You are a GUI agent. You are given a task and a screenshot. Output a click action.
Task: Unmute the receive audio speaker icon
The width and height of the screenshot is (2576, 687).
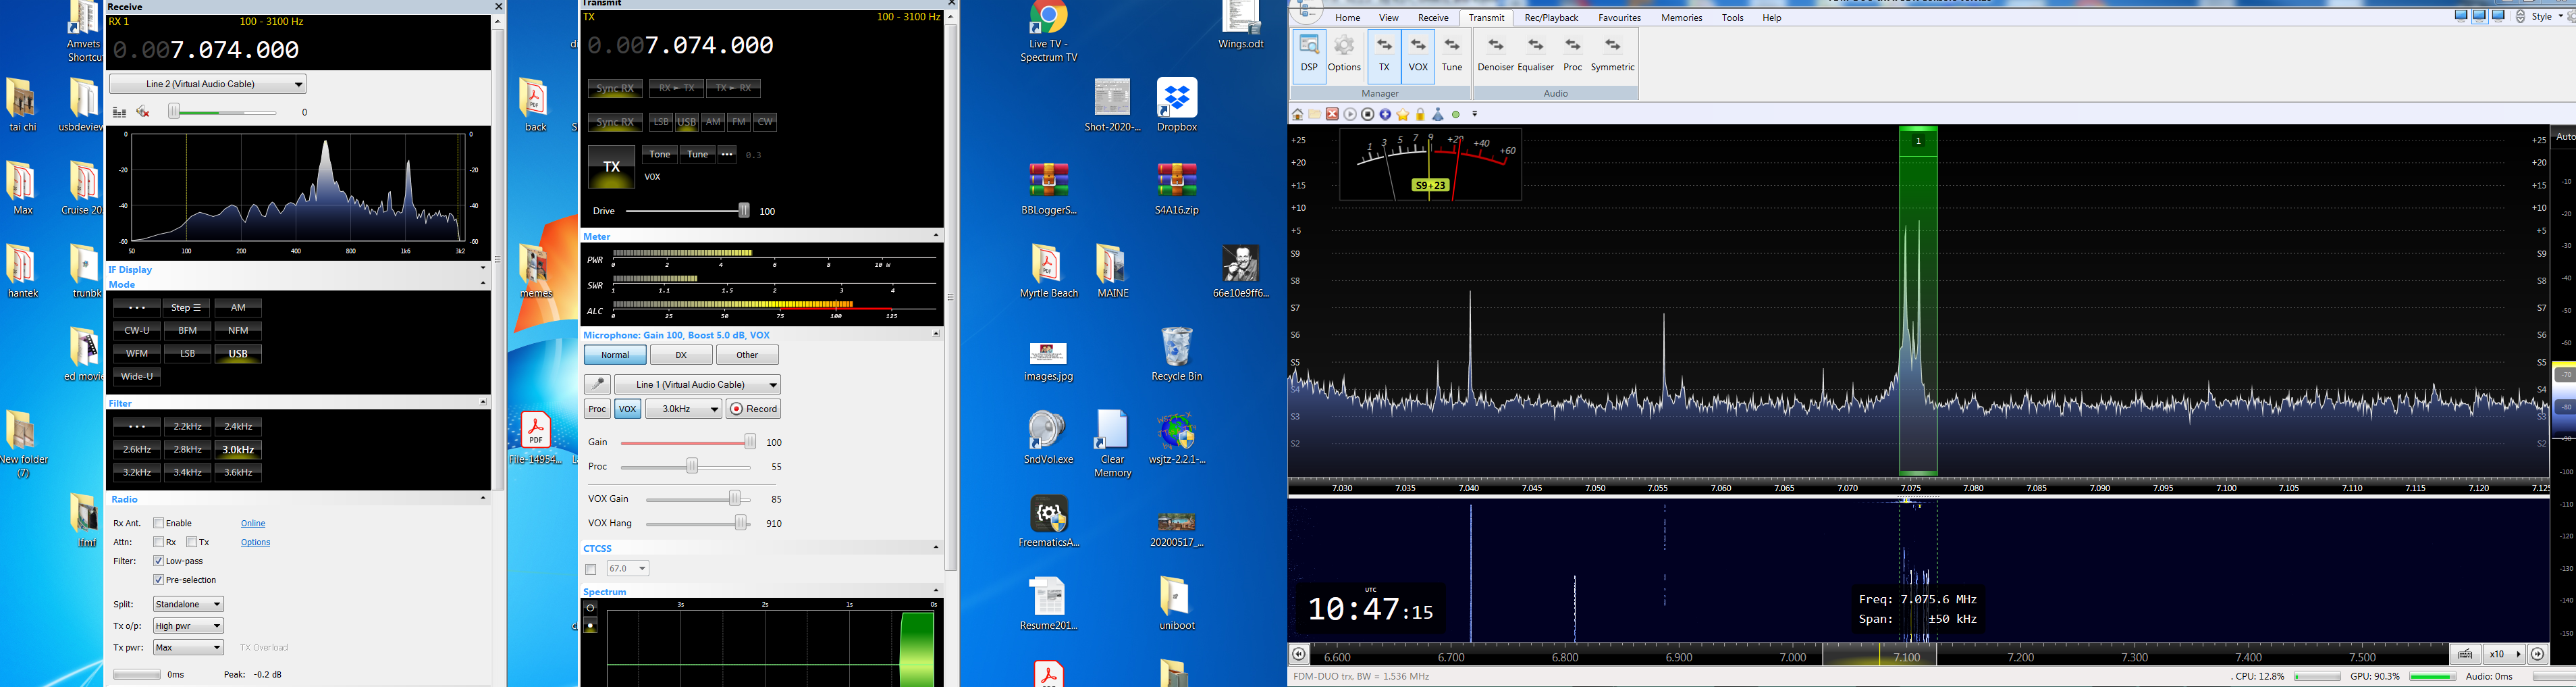pyautogui.click(x=143, y=112)
